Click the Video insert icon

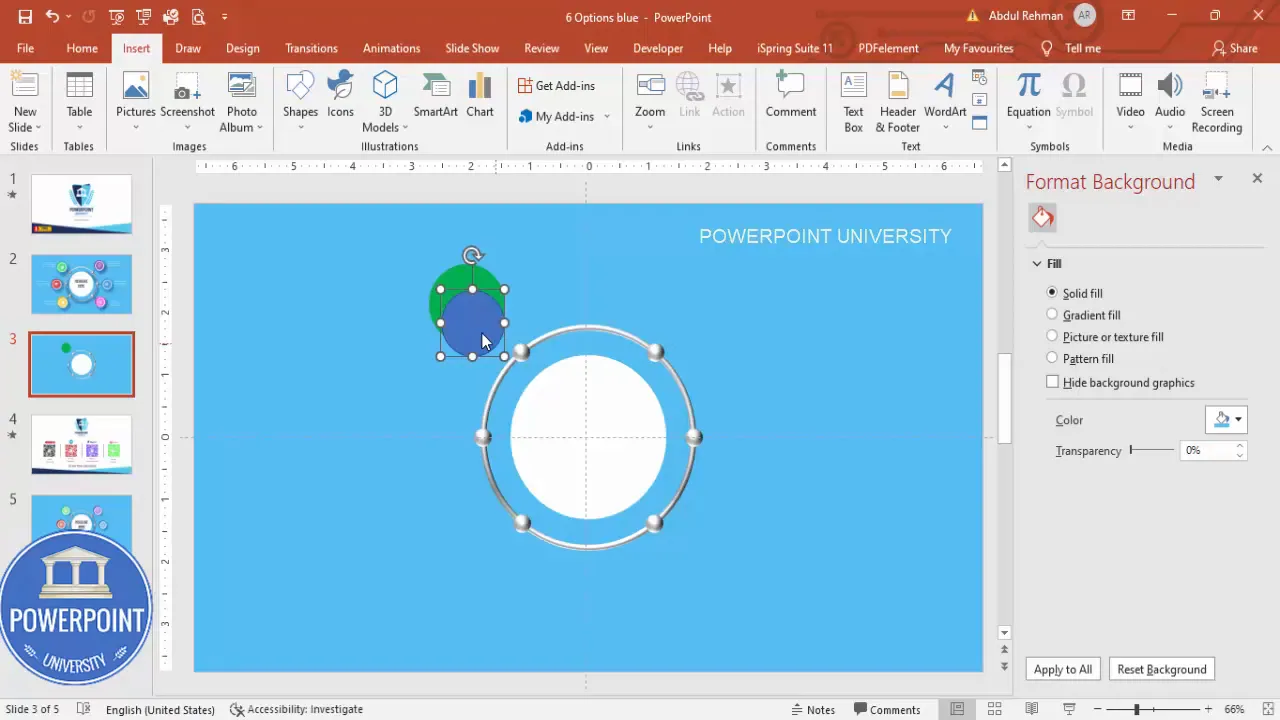[1130, 86]
